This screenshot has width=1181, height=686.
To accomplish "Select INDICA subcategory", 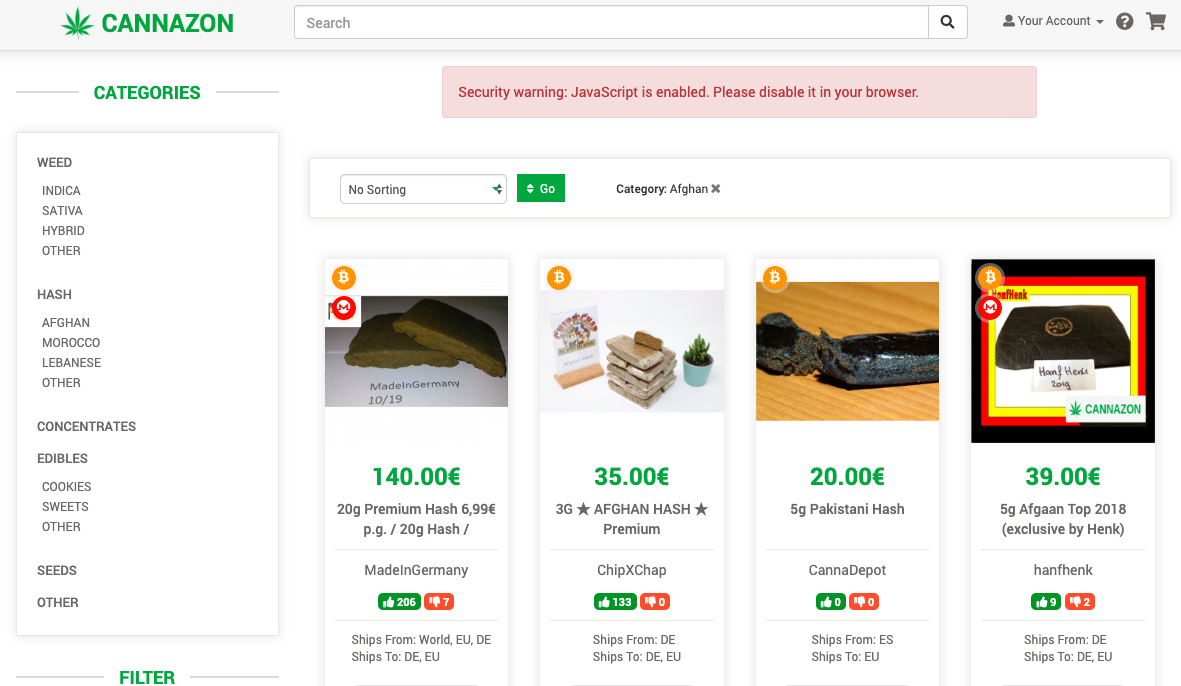I will [61, 191].
